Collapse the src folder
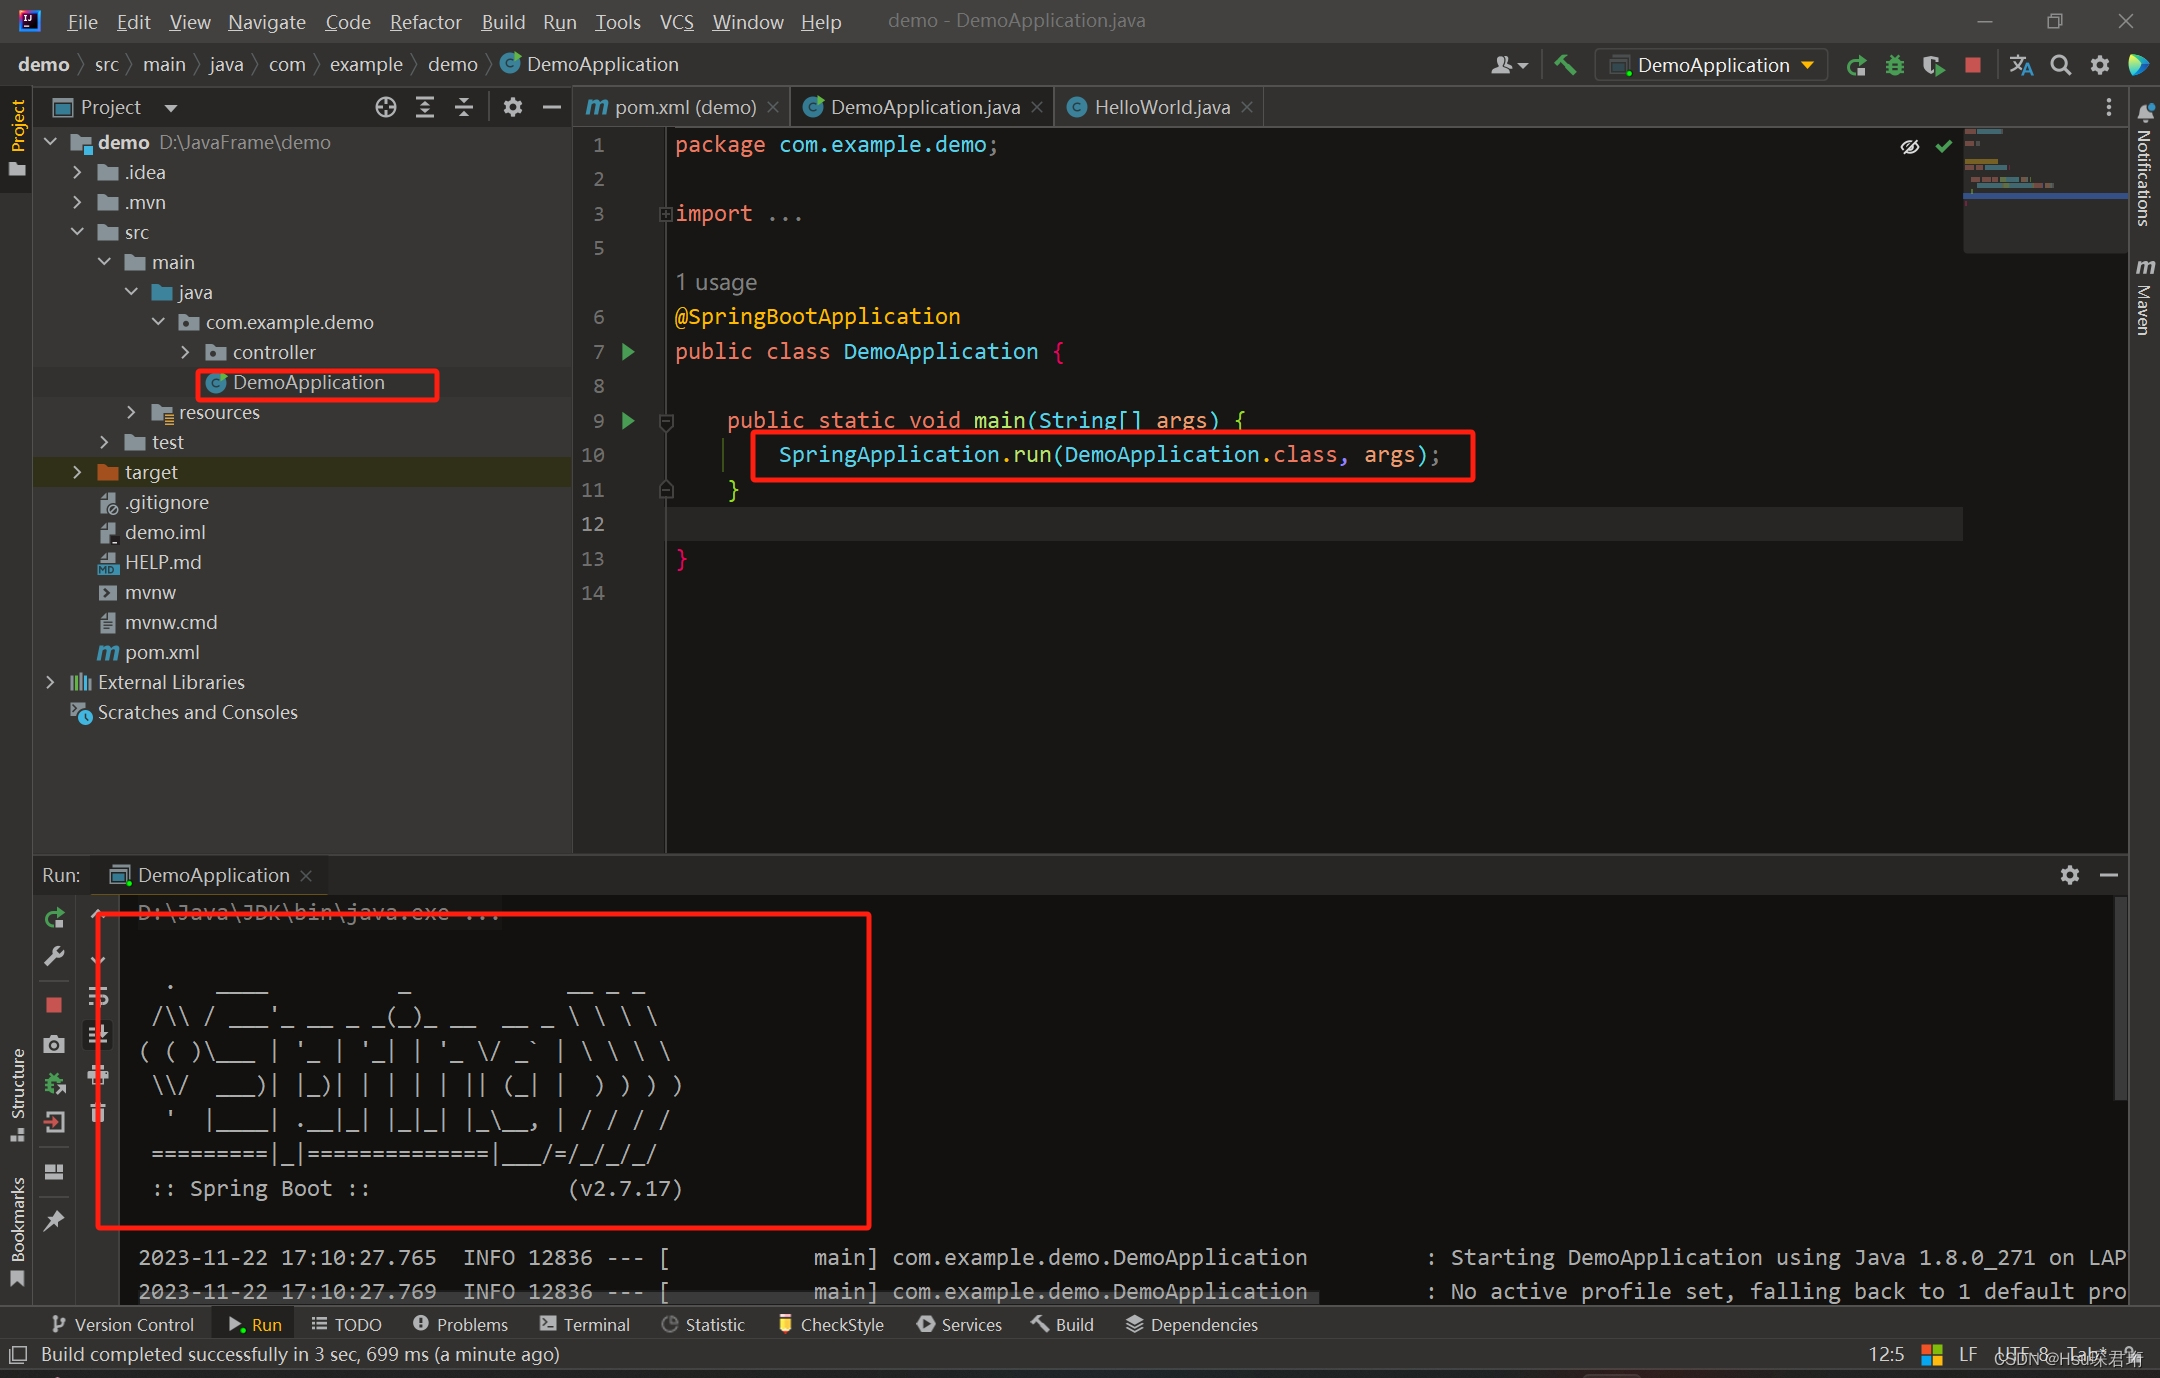 77,232
